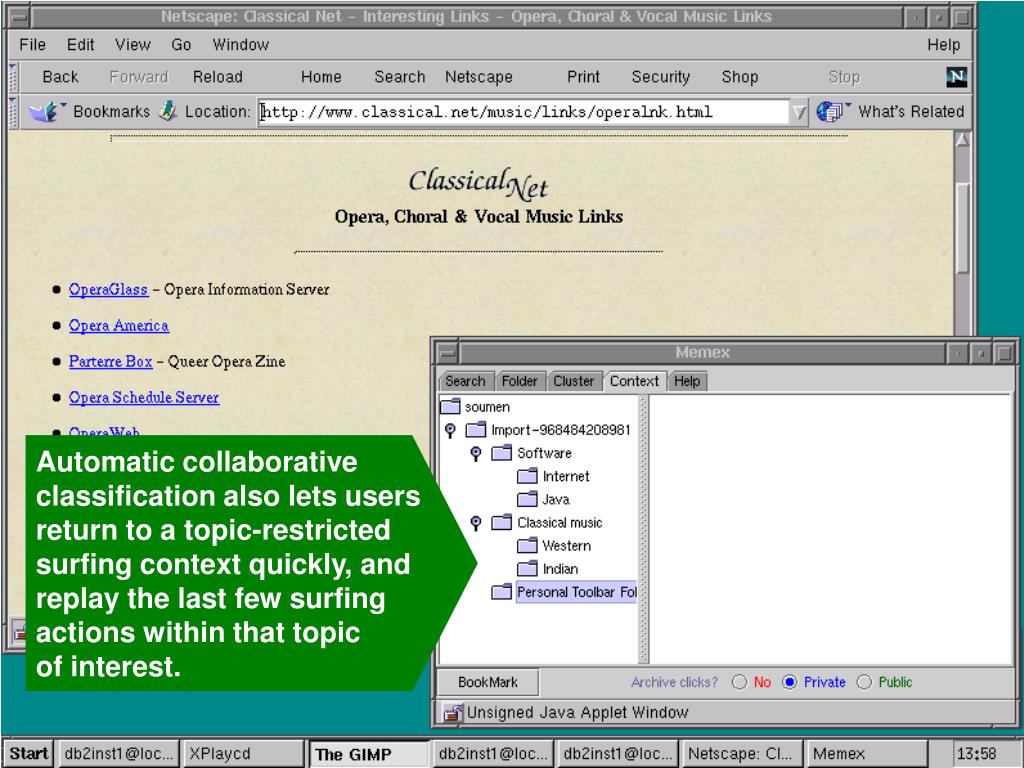Open the Window menu

click(240, 44)
